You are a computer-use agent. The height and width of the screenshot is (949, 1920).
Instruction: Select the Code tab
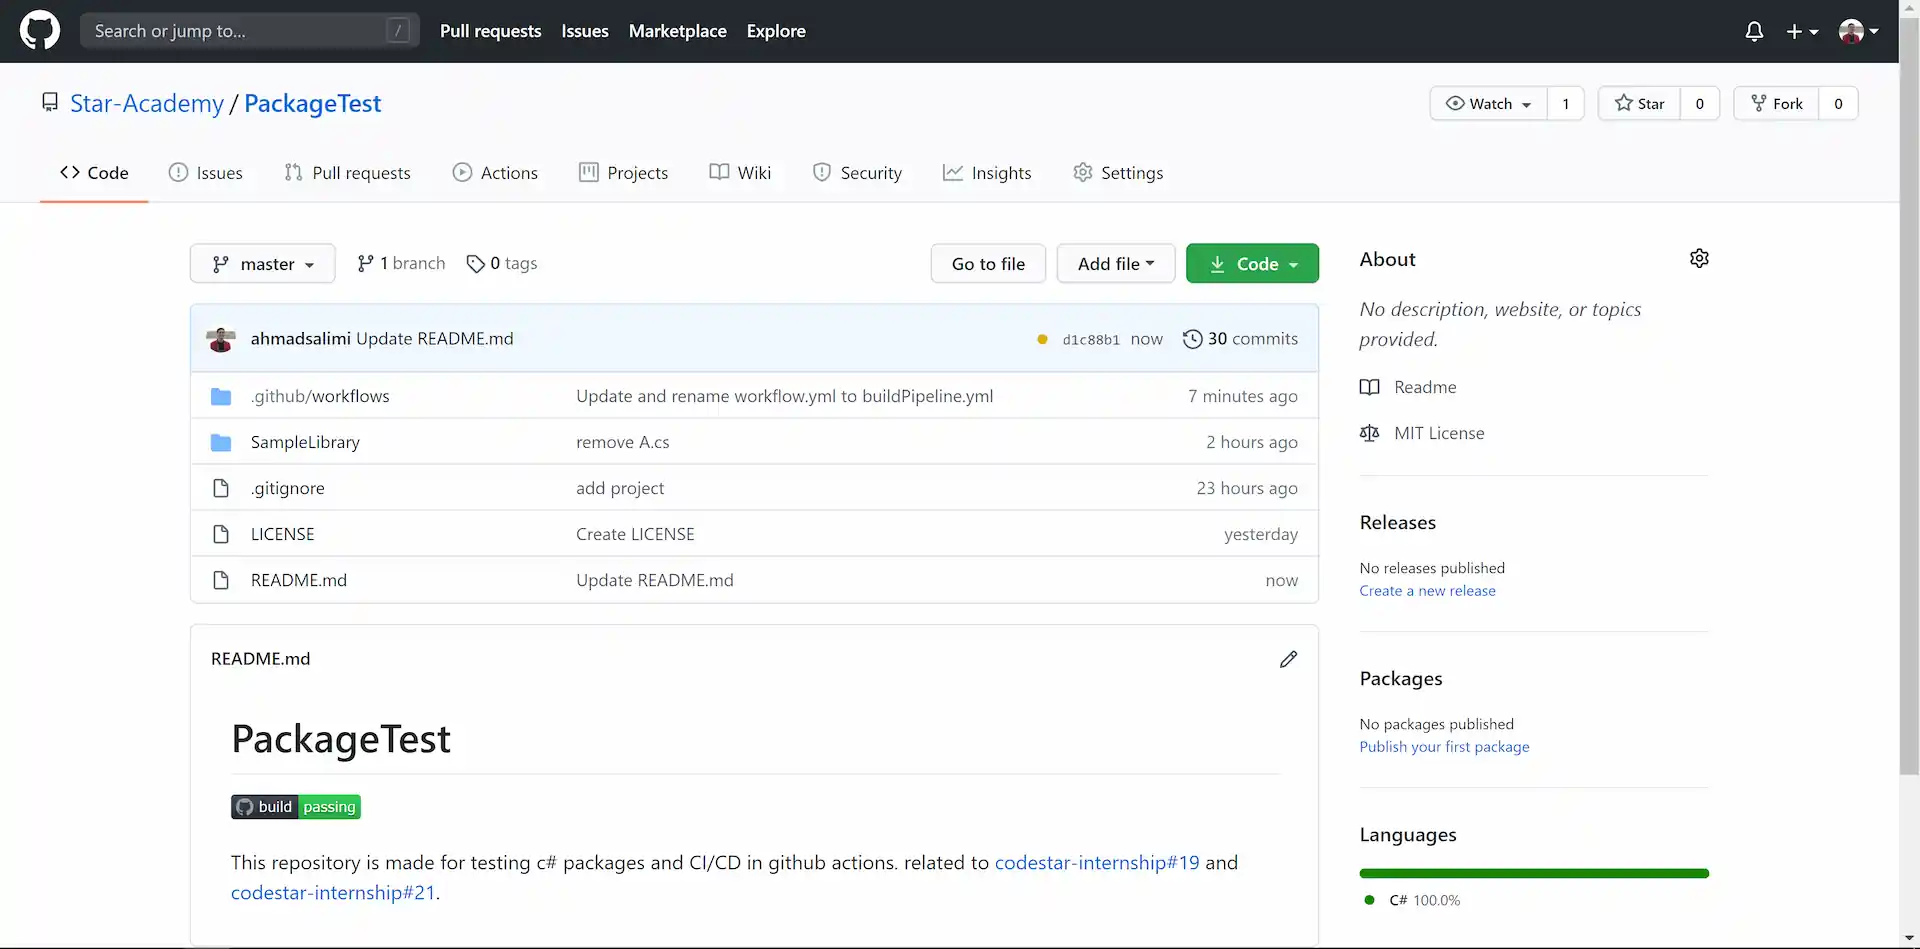[94, 172]
